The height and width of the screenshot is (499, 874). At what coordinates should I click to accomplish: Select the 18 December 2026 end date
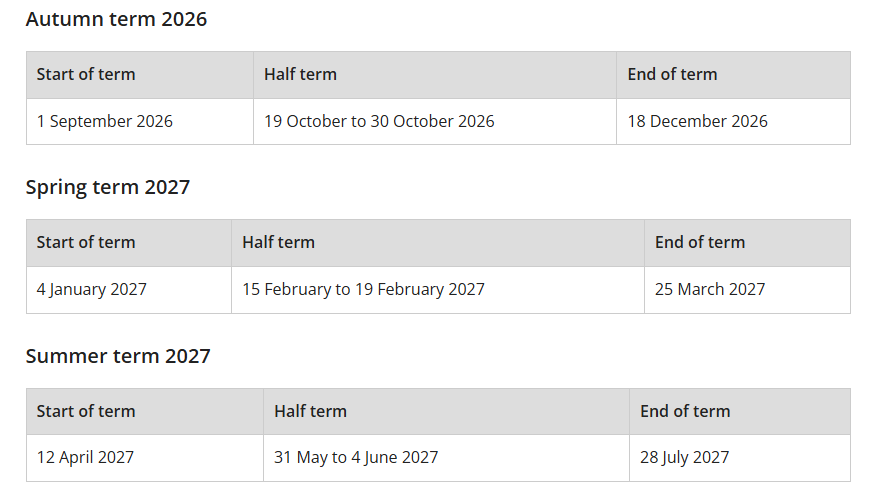[x=698, y=121]
